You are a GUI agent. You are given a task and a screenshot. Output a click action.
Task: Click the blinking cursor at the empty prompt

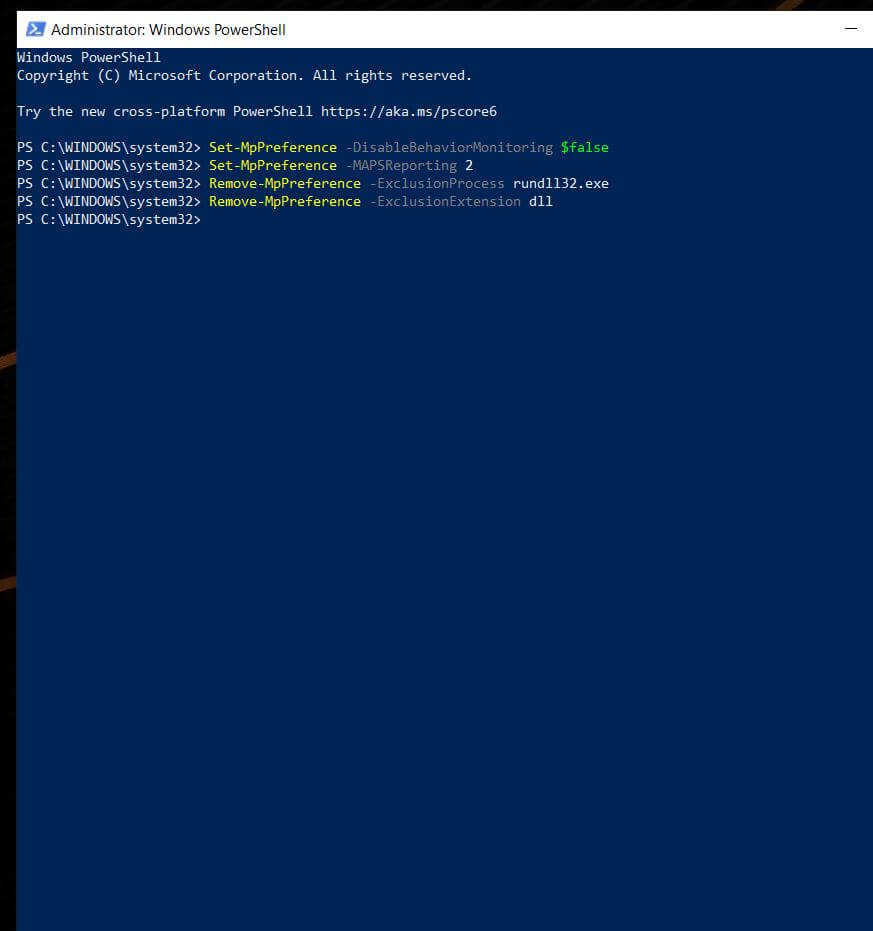point(207,219)
